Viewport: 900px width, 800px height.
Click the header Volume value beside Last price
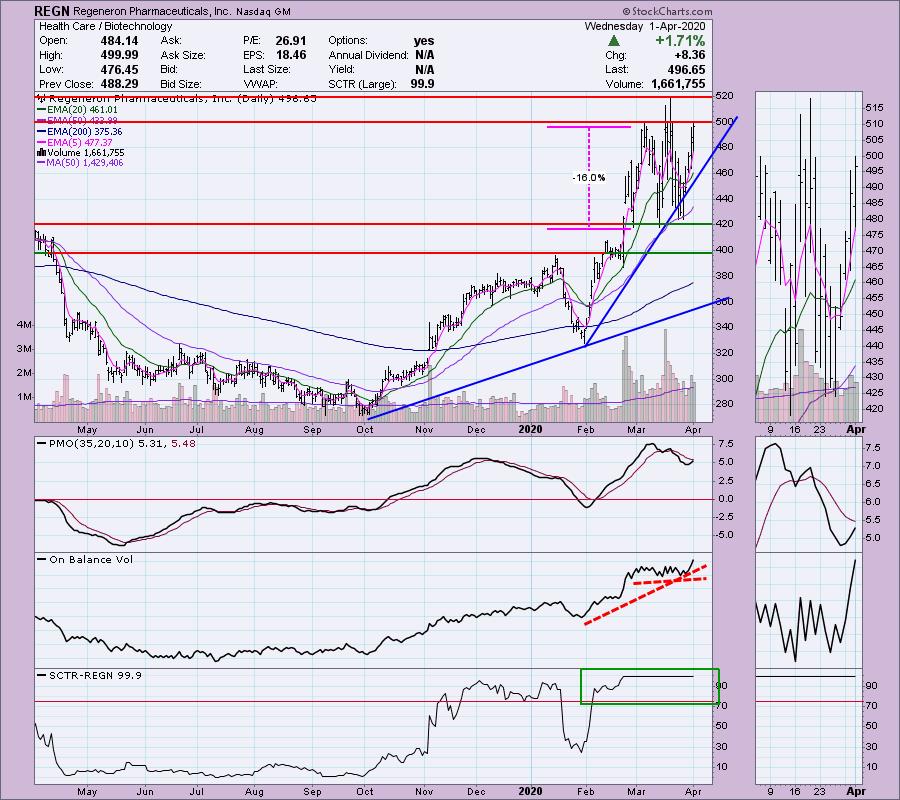[678, 84]
